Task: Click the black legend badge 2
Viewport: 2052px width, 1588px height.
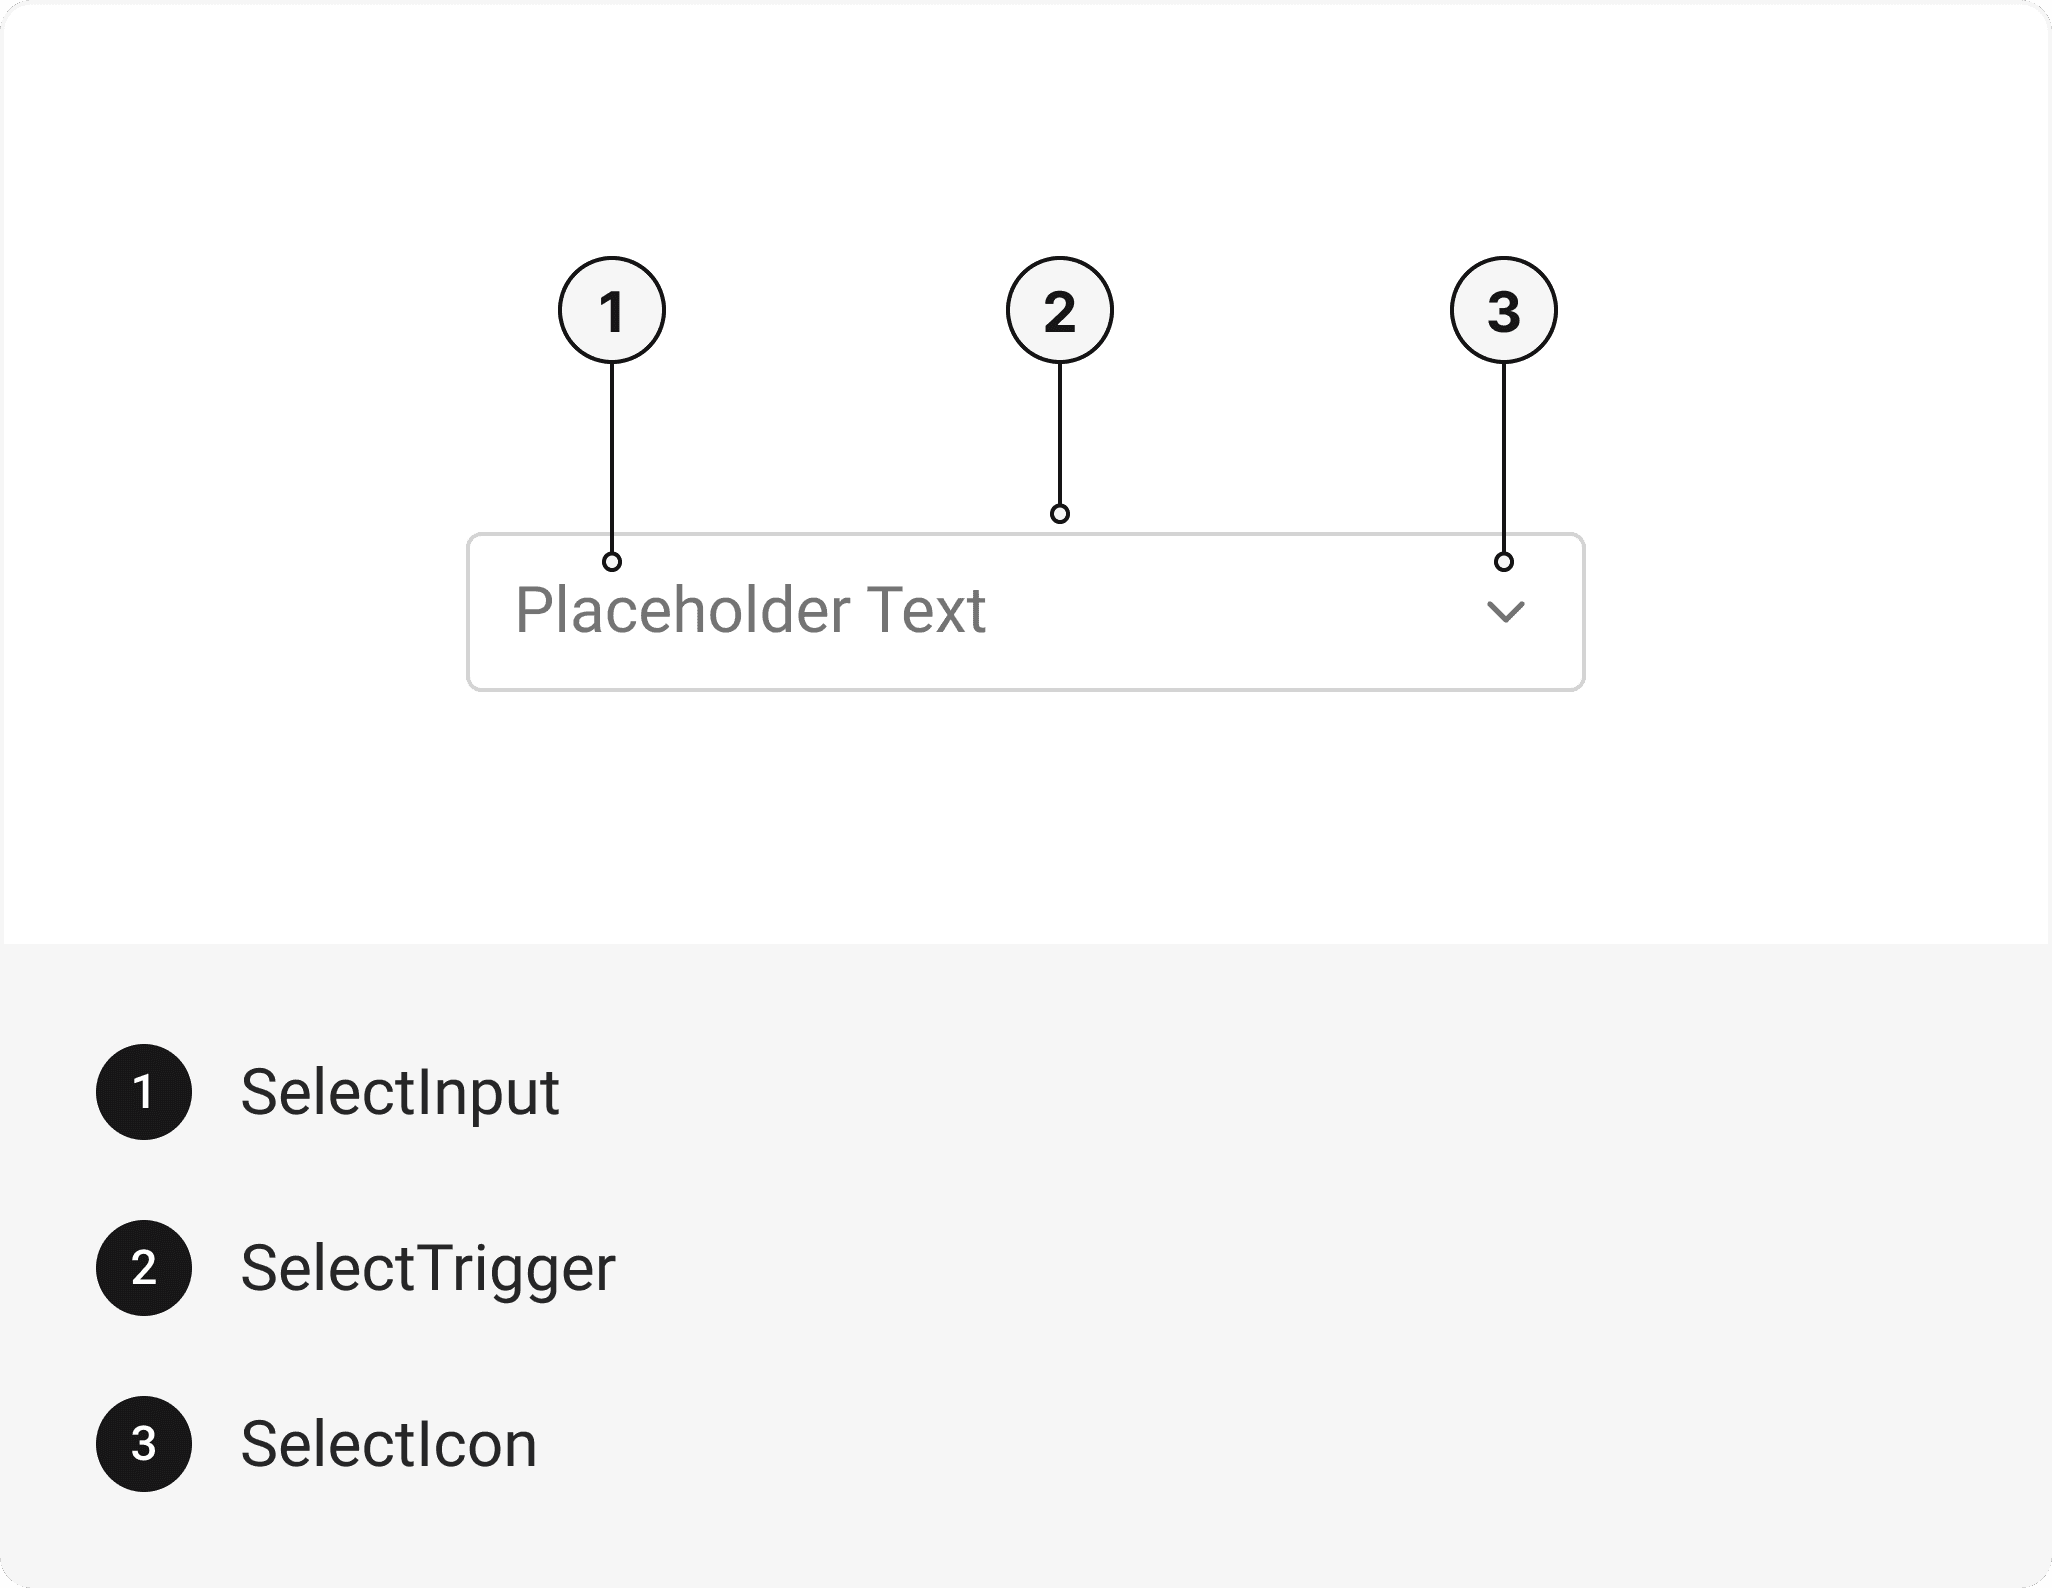Action: tap(144, 1268)
